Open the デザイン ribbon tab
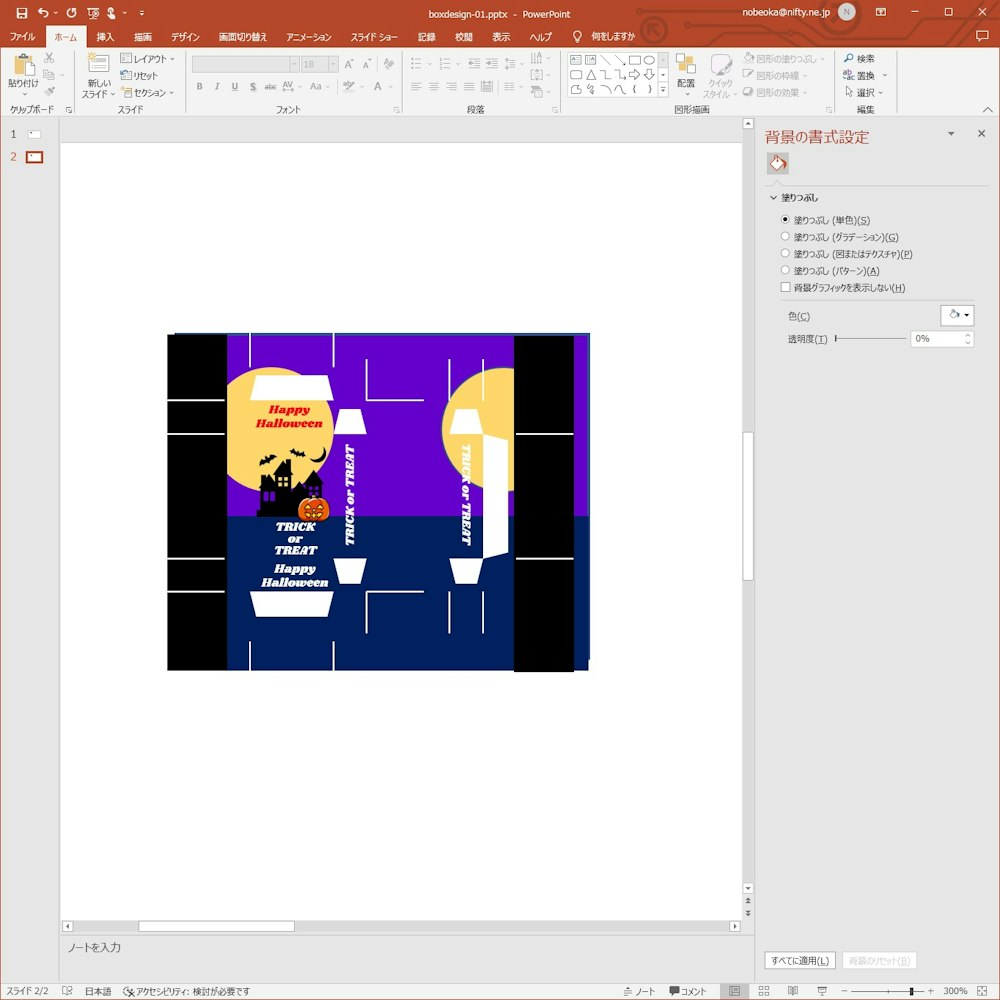The image size is (1000, 1000). pos(185,37)
